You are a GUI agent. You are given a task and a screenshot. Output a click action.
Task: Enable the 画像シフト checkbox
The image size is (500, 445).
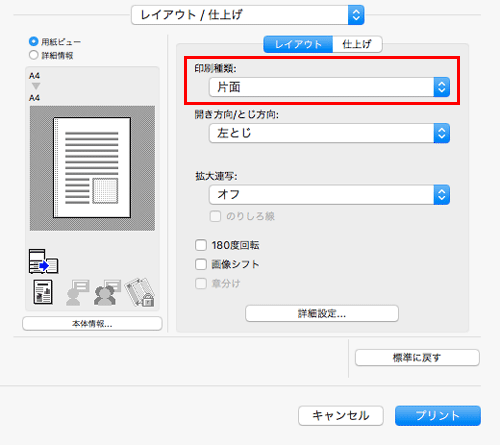tap(201, 264)
